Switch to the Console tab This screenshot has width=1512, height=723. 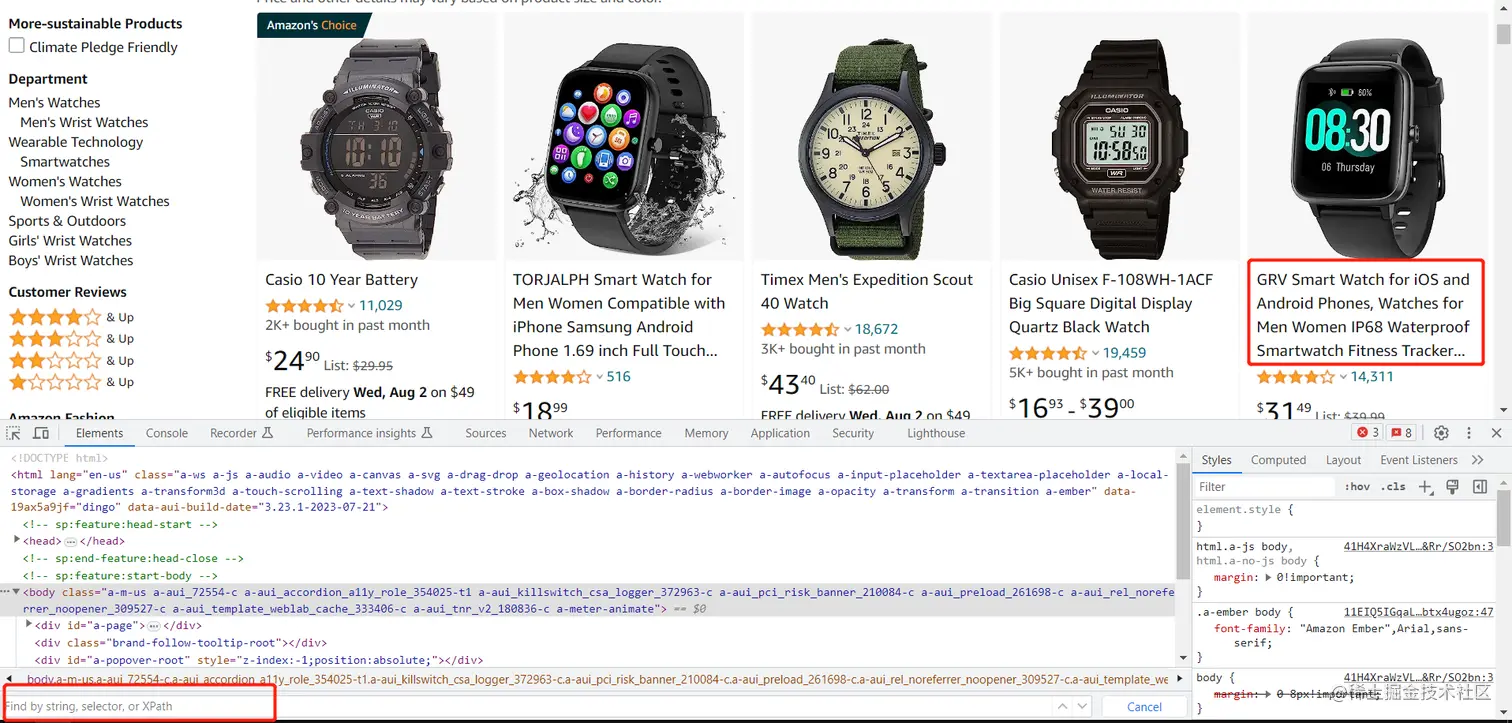[x=167, y=433]
